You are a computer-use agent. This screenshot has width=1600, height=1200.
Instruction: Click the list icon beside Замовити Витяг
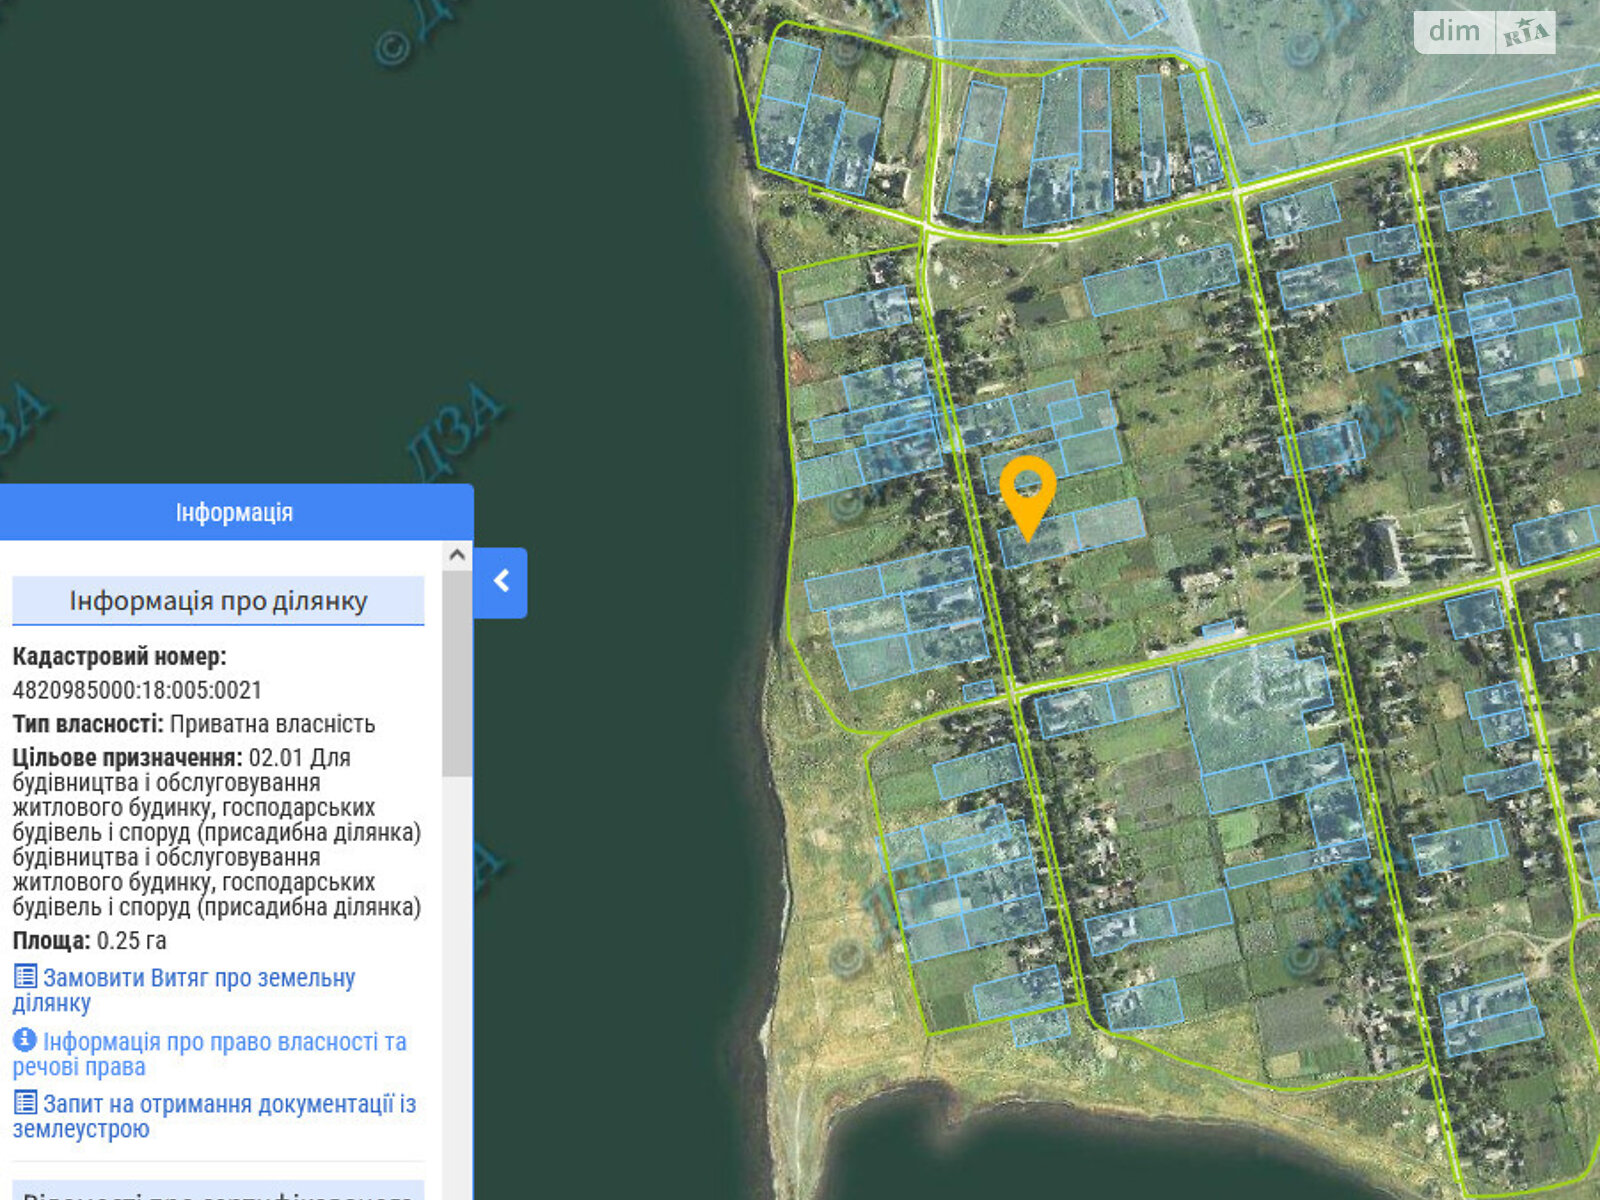click(x=25, y=977)
